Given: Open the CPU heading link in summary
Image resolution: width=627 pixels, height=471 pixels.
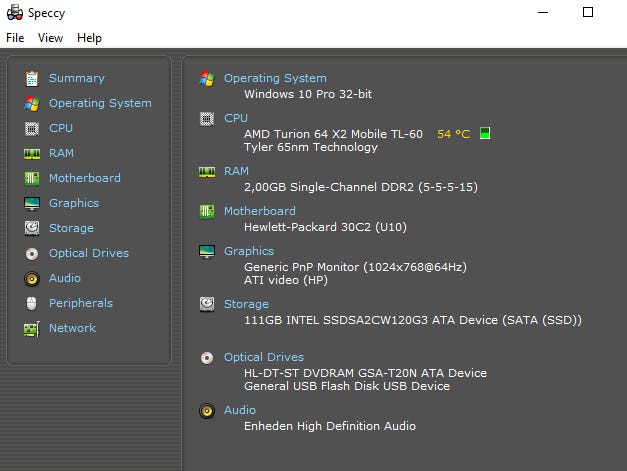Looking at the screenshot, I should (x=236, y=118).
